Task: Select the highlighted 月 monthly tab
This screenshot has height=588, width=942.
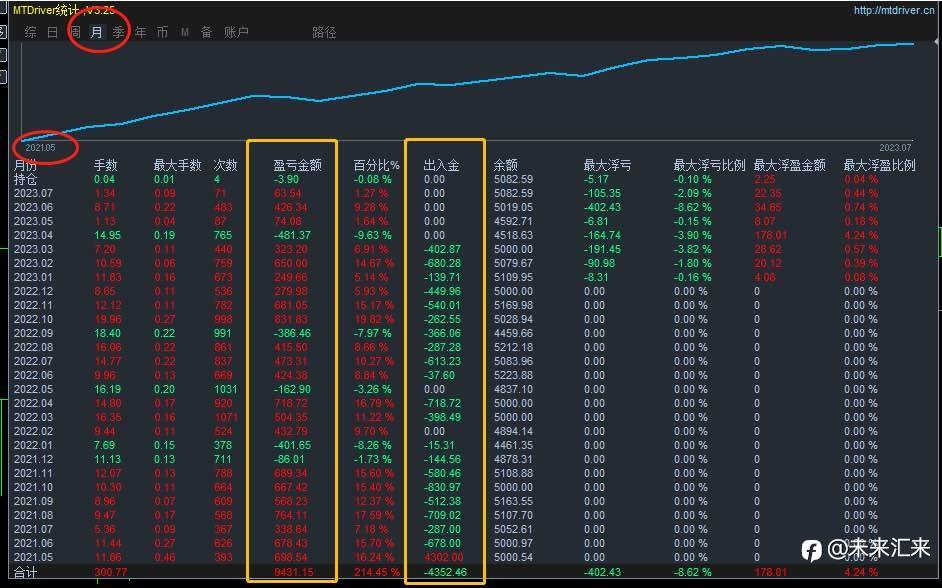Action: 97,32
